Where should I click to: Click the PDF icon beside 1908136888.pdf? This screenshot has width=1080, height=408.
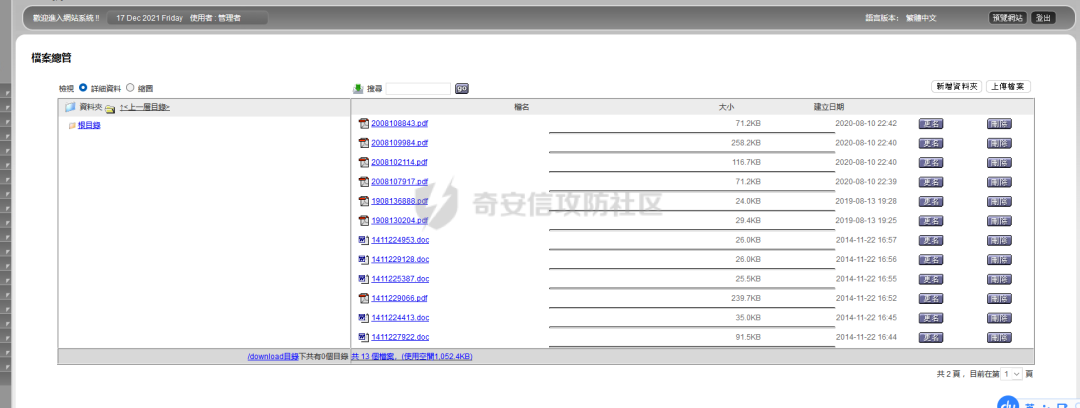pos(364,201)
